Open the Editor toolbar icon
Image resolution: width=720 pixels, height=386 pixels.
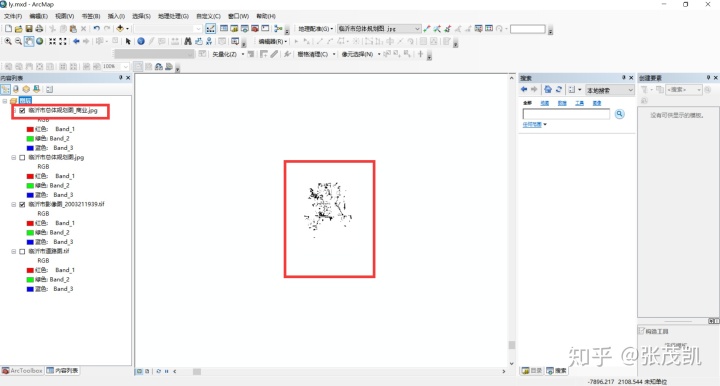(210, 29)
